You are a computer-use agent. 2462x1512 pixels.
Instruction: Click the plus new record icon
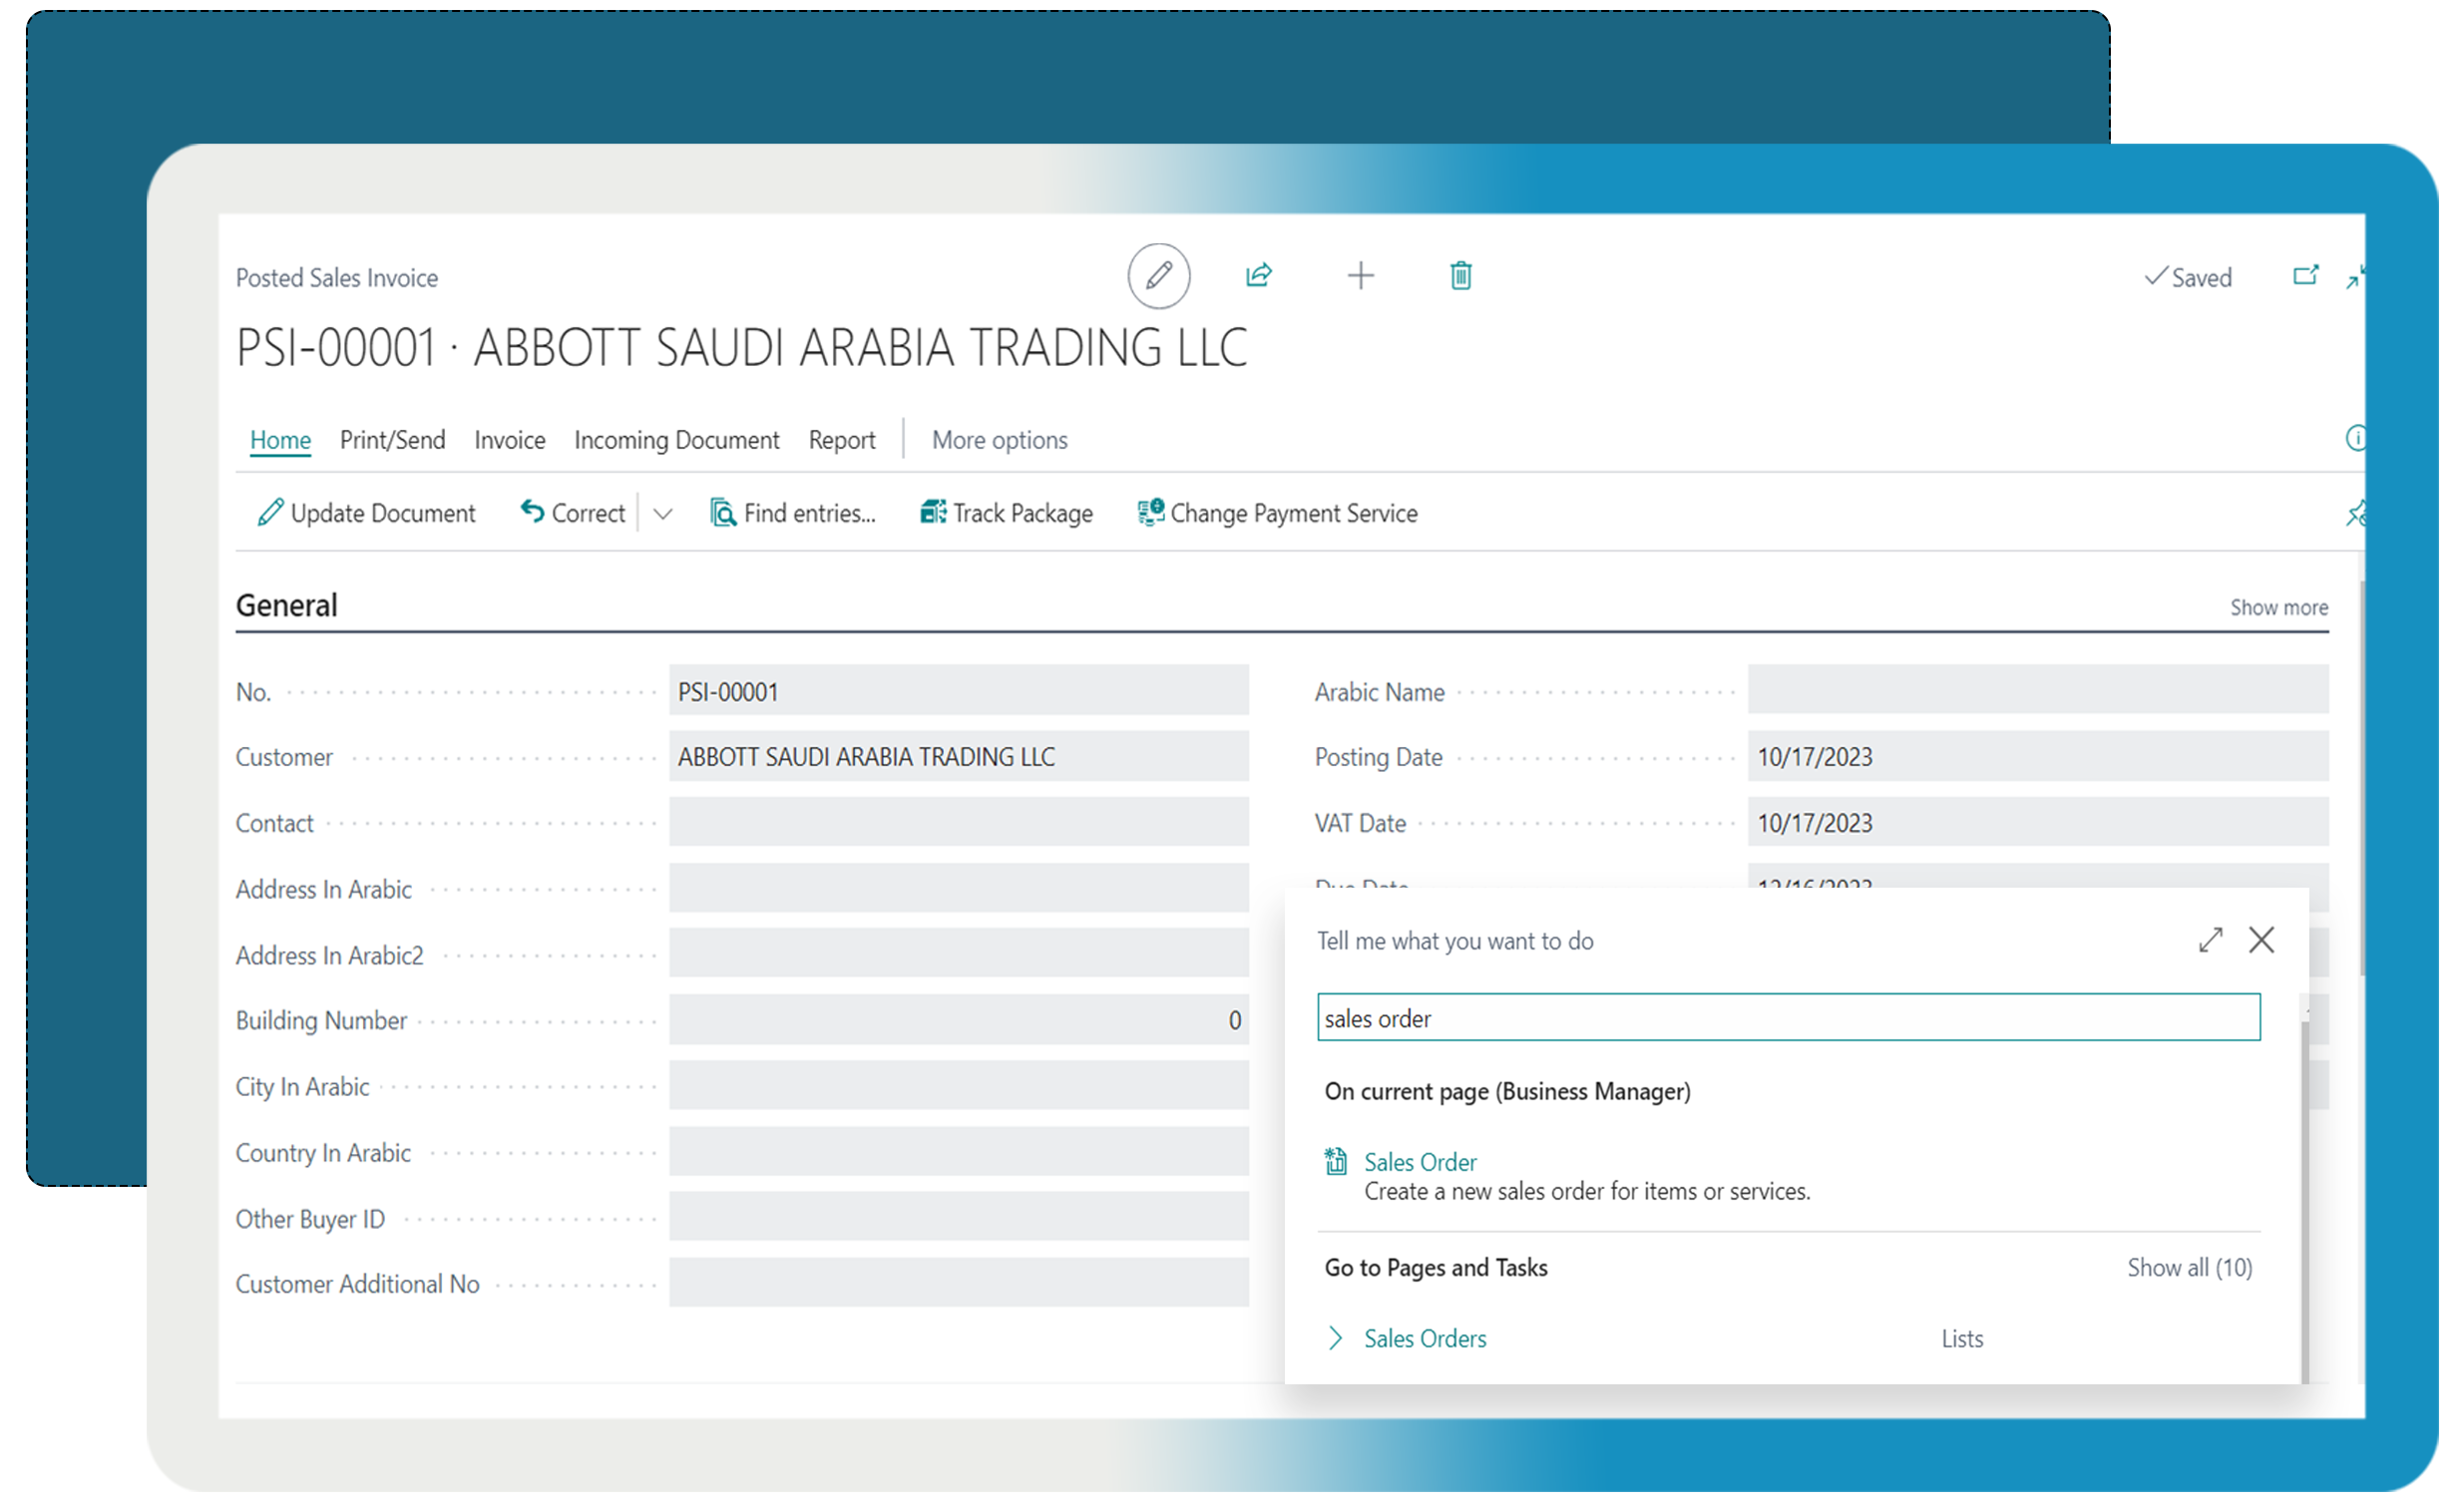[x=1360, y=276]
